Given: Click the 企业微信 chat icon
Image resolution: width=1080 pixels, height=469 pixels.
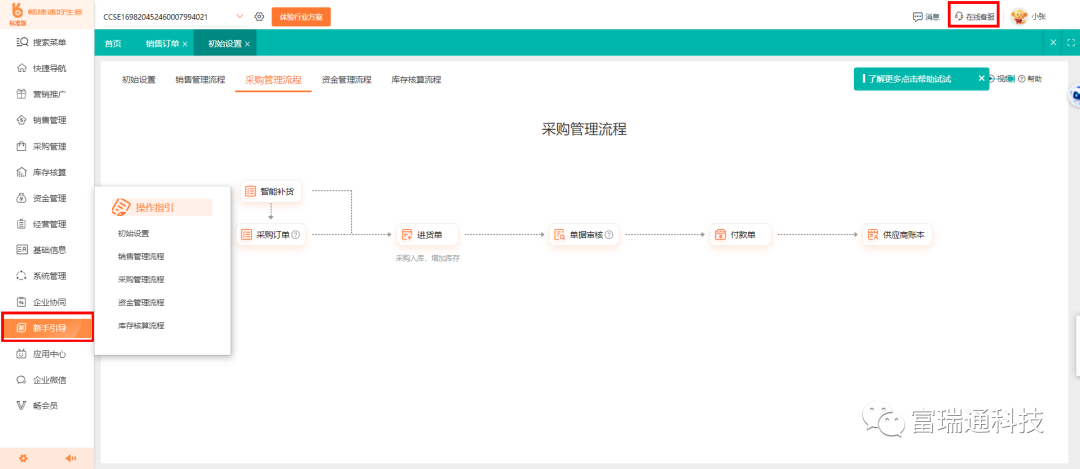Looking at the screenshot, I should tap(21, 379).
